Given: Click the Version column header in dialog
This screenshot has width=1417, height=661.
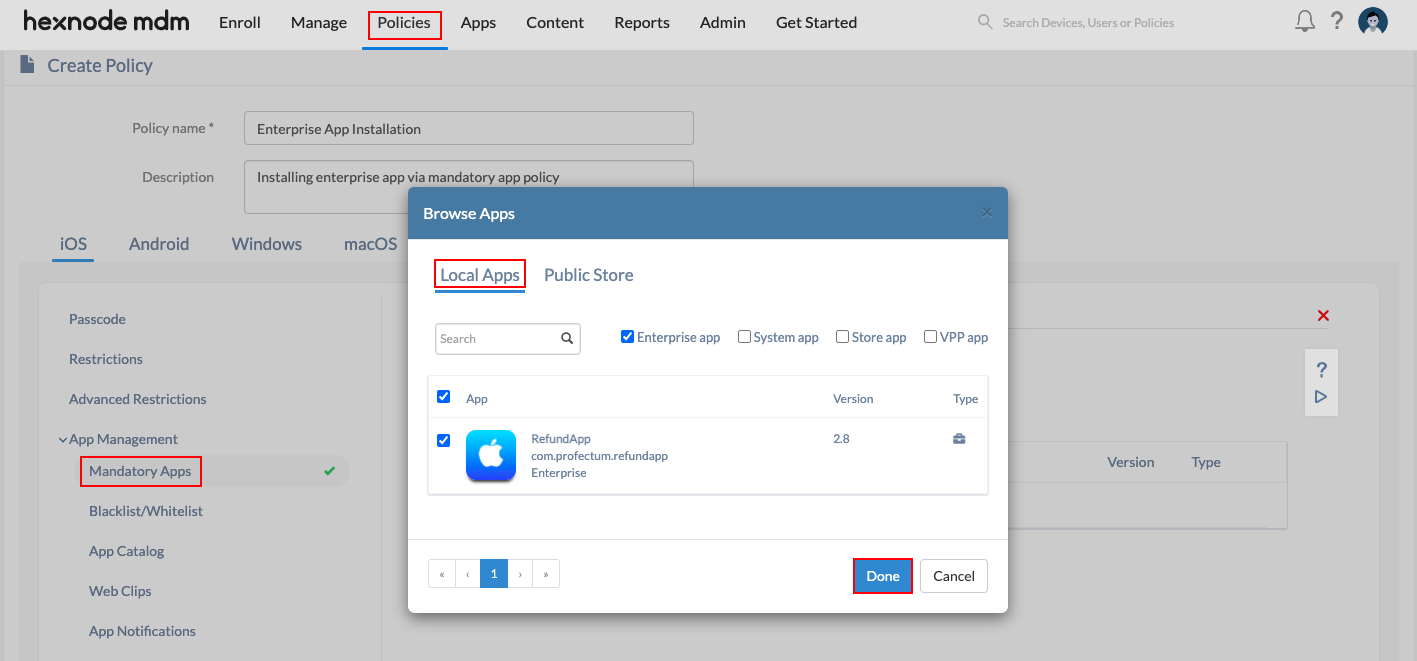Looking at the screenshot, I should (853, 399).
